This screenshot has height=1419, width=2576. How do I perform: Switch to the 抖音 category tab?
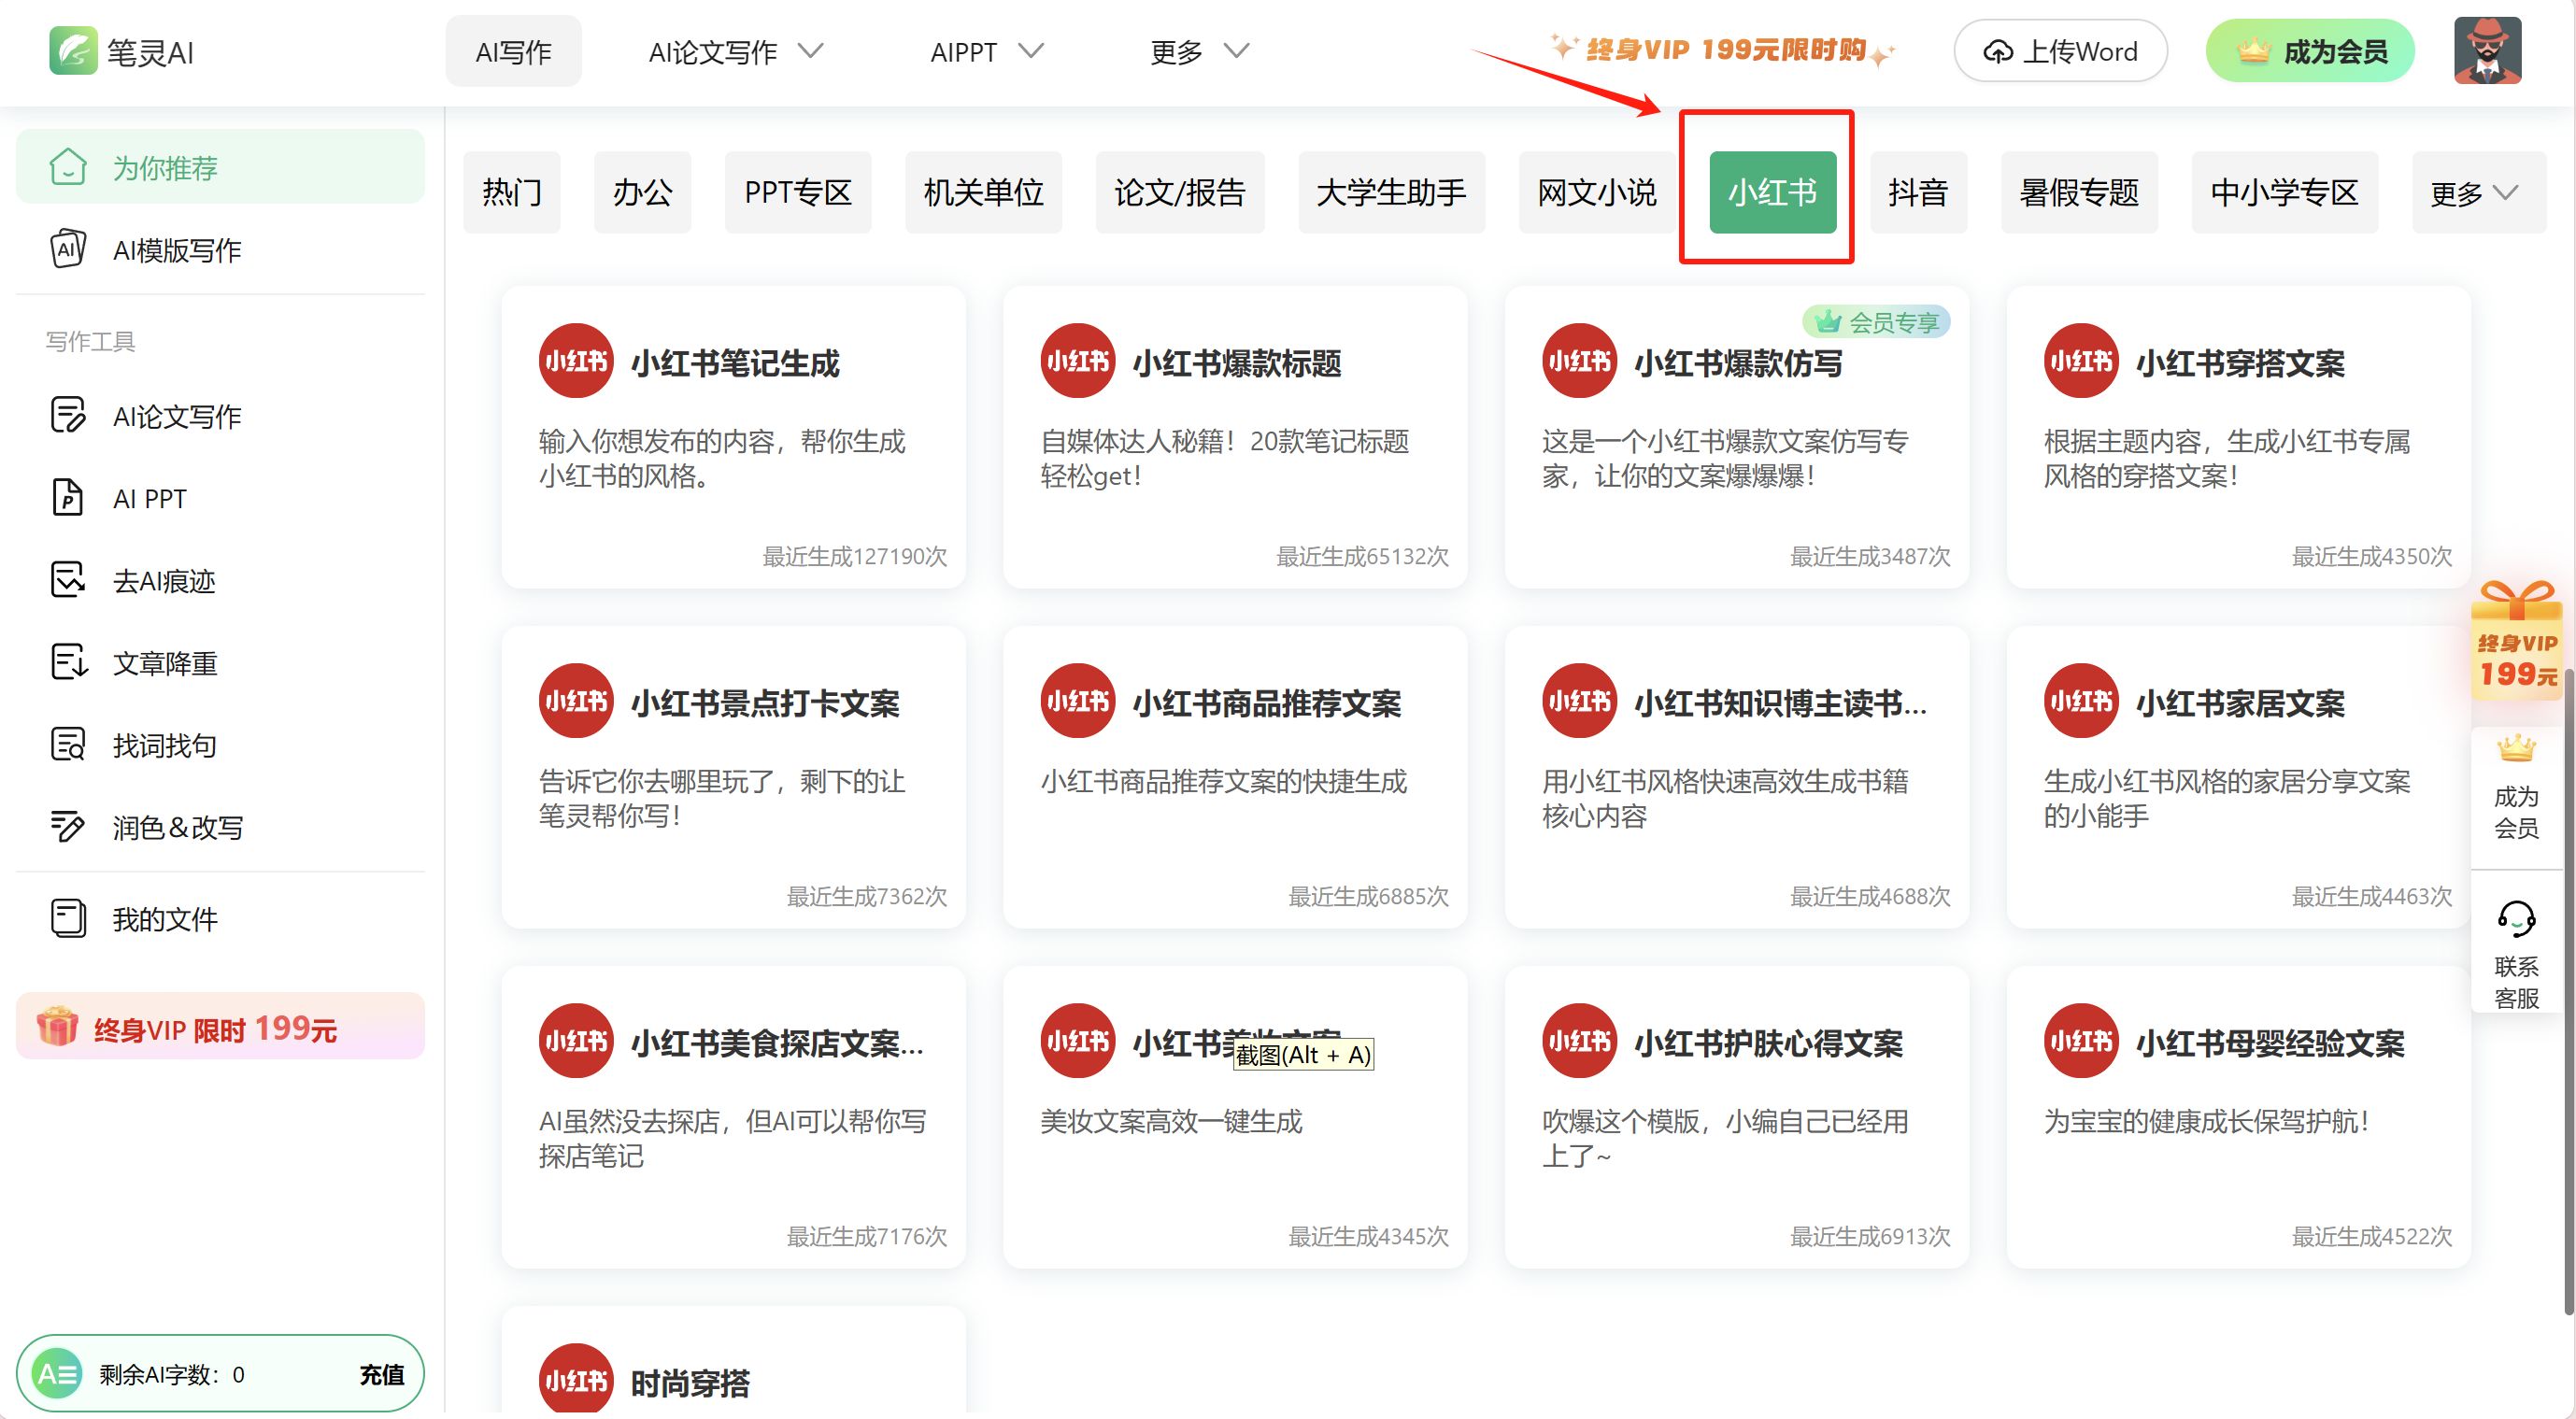[x=1917, y=192]
